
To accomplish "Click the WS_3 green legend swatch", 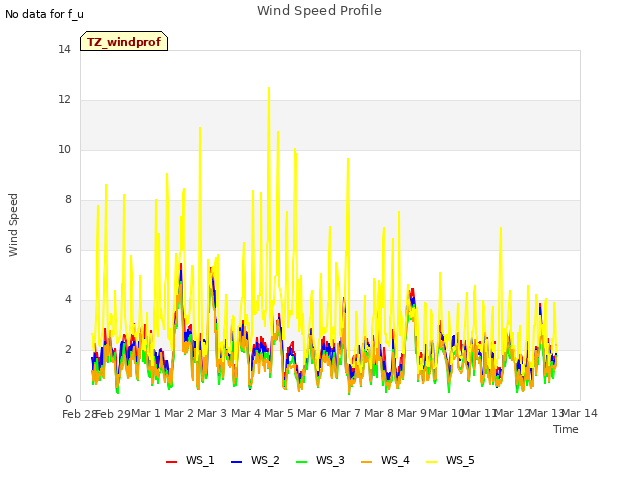I will coord(301,462).
